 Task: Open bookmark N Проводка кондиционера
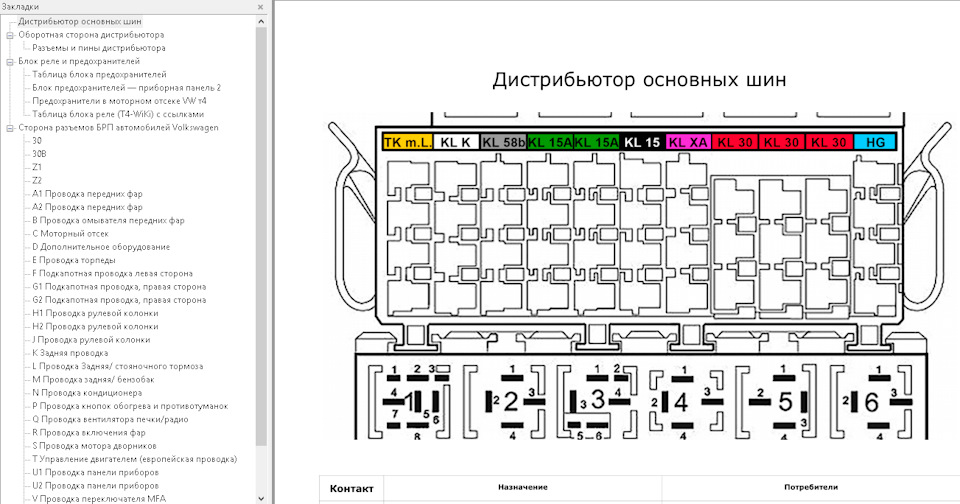point(87,393)
